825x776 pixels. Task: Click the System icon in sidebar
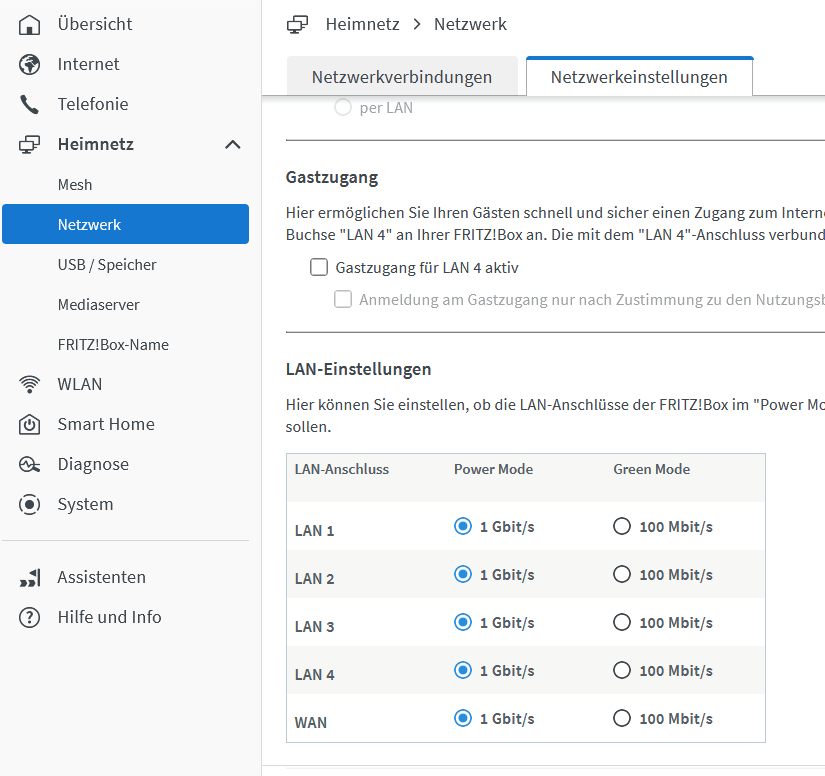30,504
